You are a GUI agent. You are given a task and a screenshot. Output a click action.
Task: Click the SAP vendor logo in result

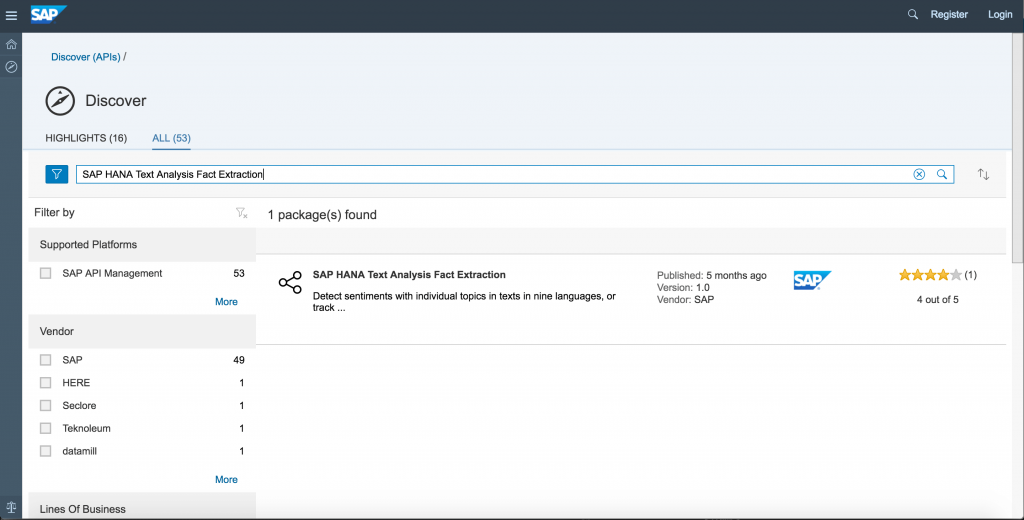pyautogui.click(x=812, y=280)
